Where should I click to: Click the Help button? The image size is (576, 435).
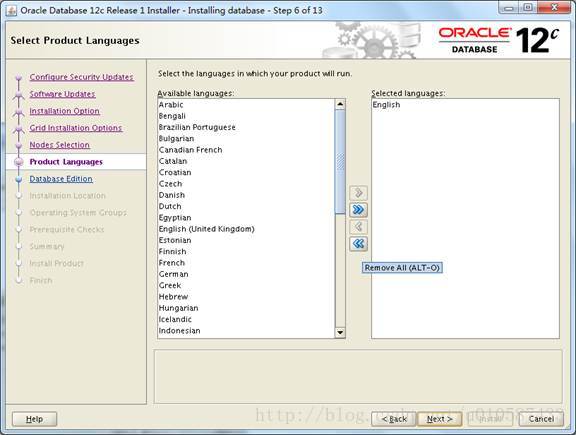coord(35,419)
